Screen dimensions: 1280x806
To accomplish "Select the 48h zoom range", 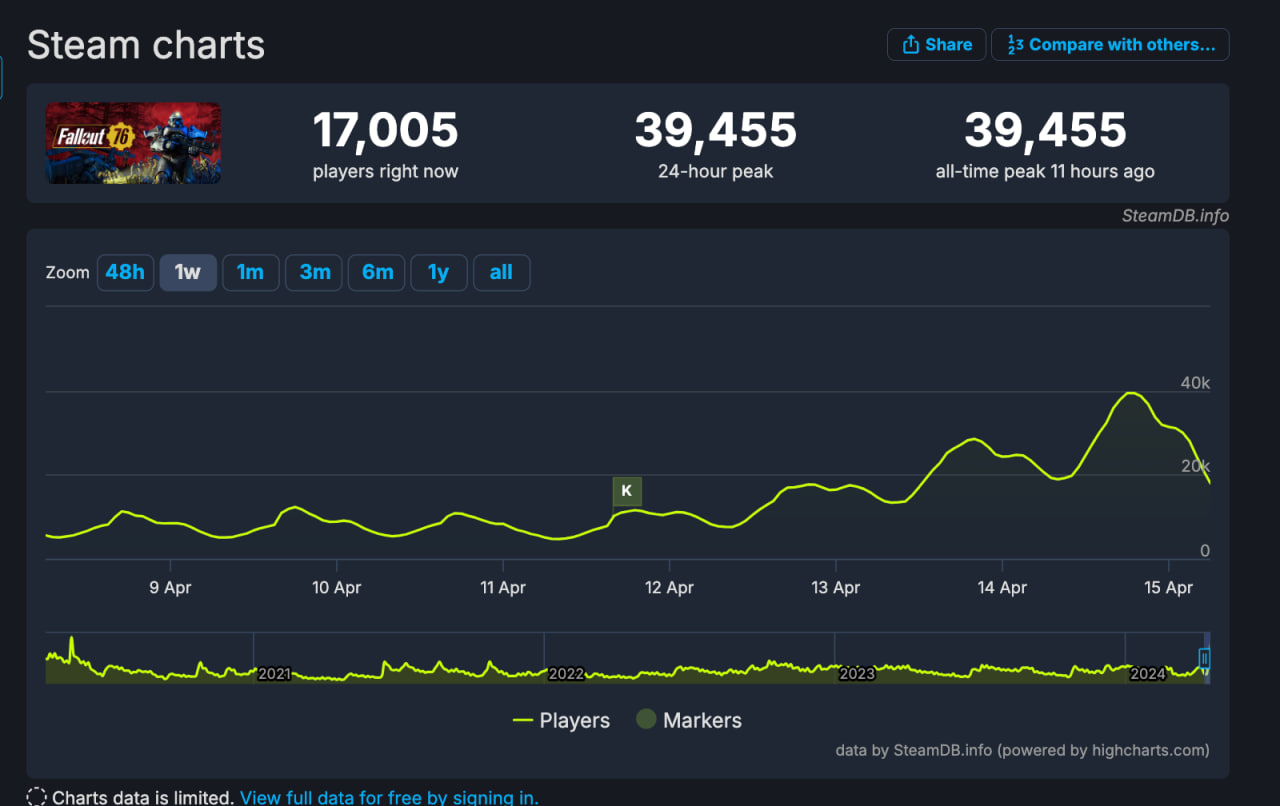I will pos(125,272).
